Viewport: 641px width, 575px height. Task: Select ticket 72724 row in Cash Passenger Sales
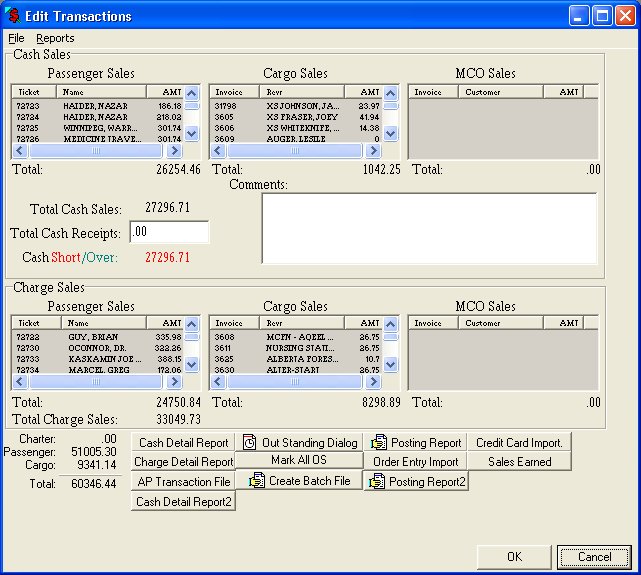point(98,117)
